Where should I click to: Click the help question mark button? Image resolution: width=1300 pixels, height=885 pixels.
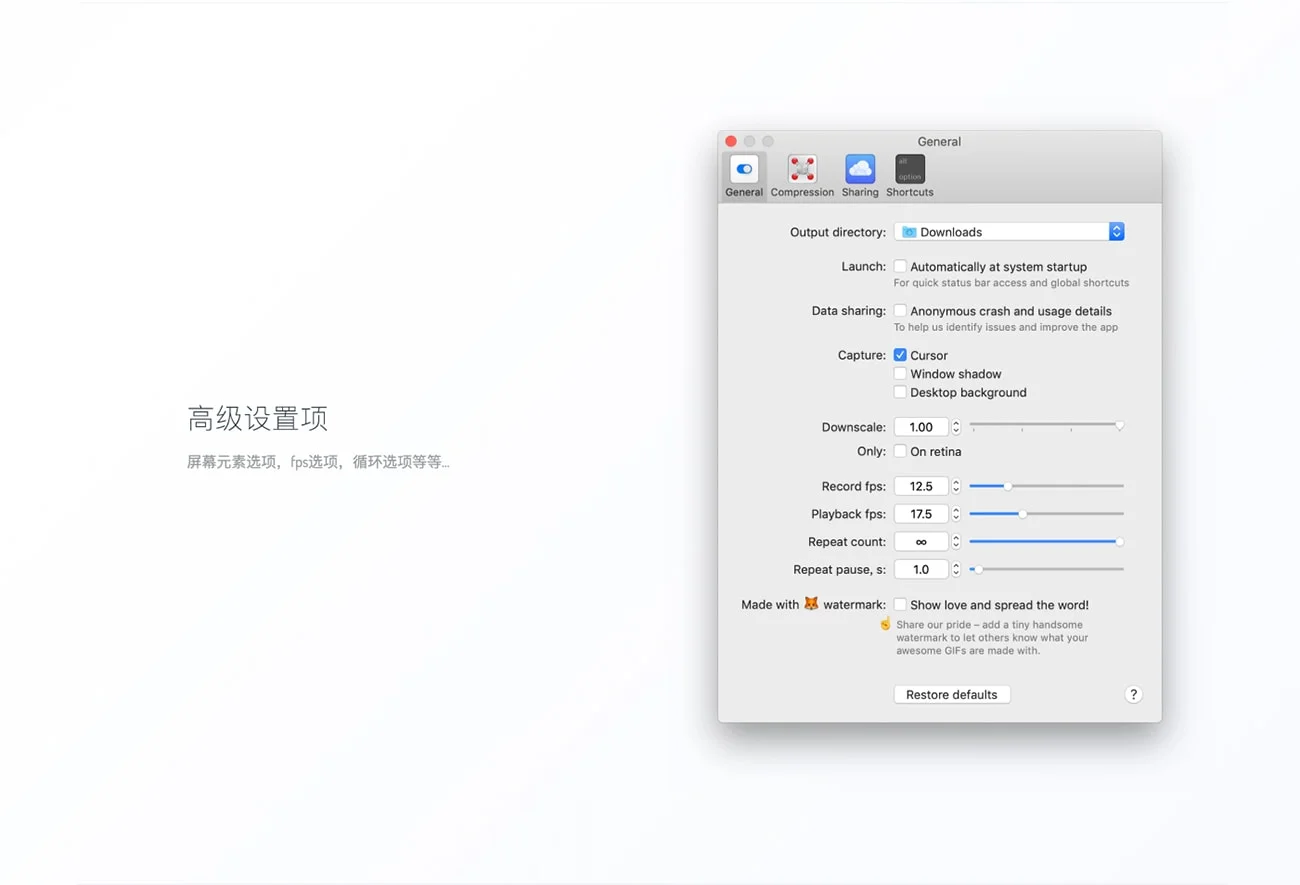click(1133, 695)
